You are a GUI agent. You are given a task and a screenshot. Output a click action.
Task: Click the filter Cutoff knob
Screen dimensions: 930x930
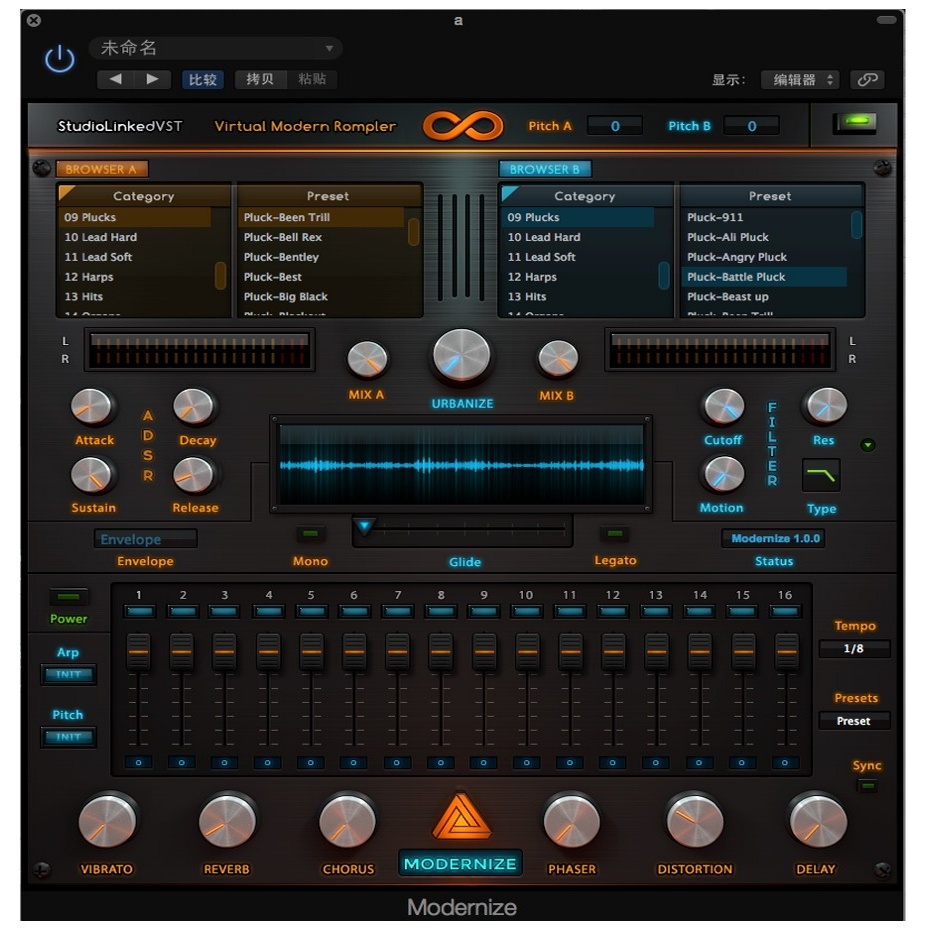pos(724,407)
